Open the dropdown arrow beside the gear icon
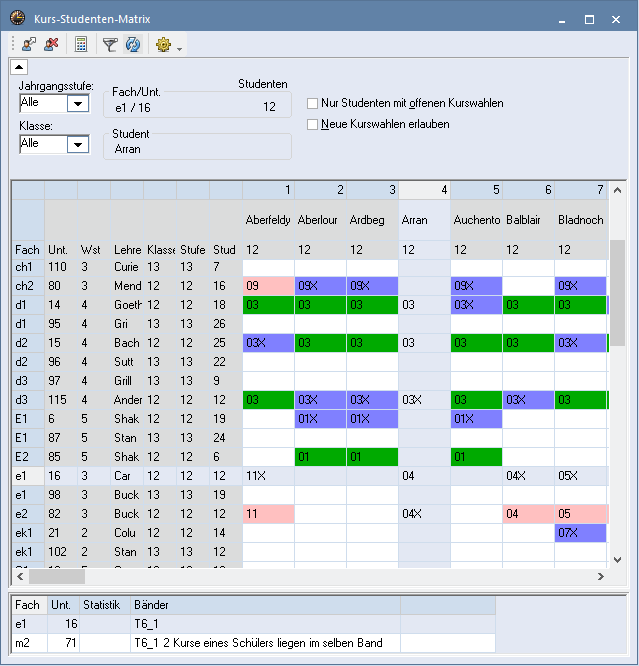This screenshot has width=639, height=666. 180,49
